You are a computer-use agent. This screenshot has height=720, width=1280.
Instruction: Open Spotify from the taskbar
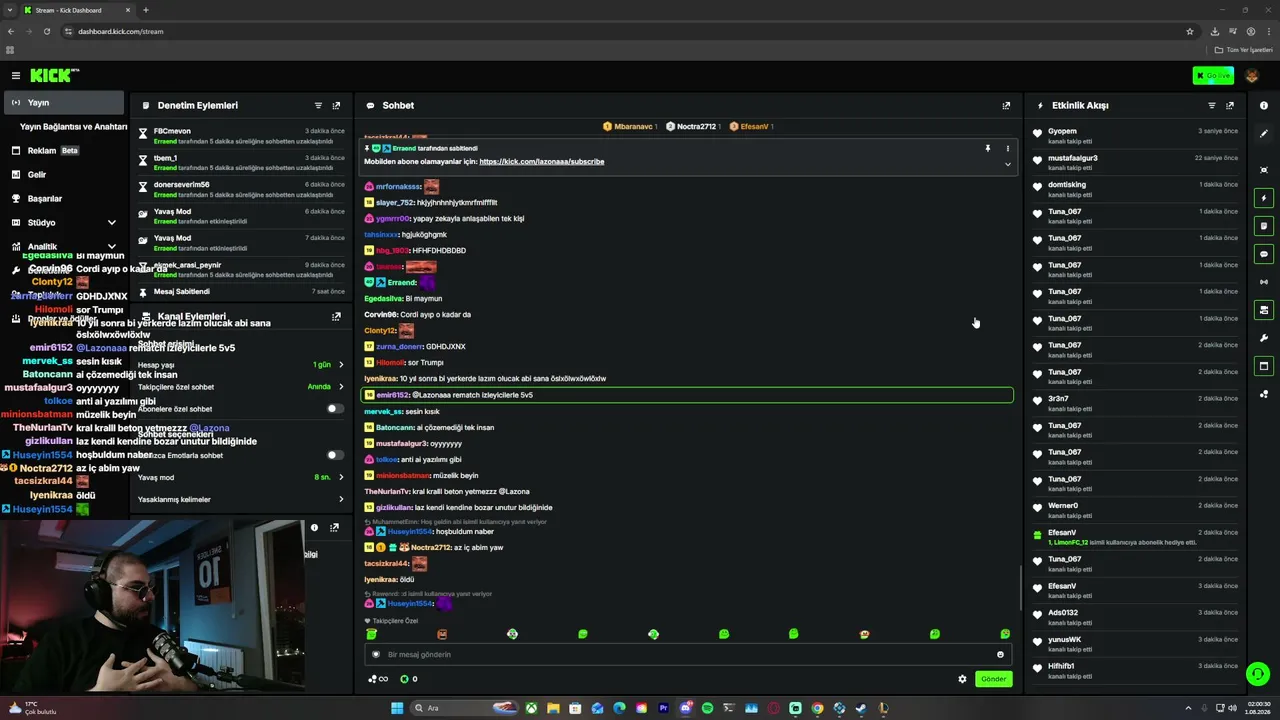click(707, 708)
